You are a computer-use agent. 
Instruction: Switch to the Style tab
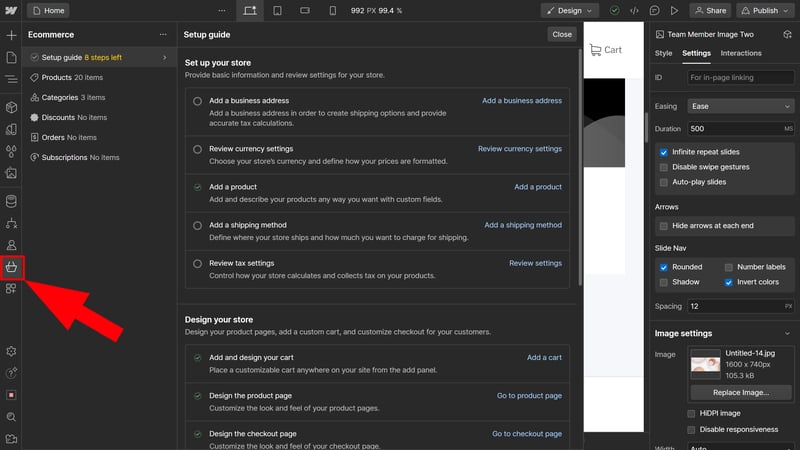click(x=663, y=53)
